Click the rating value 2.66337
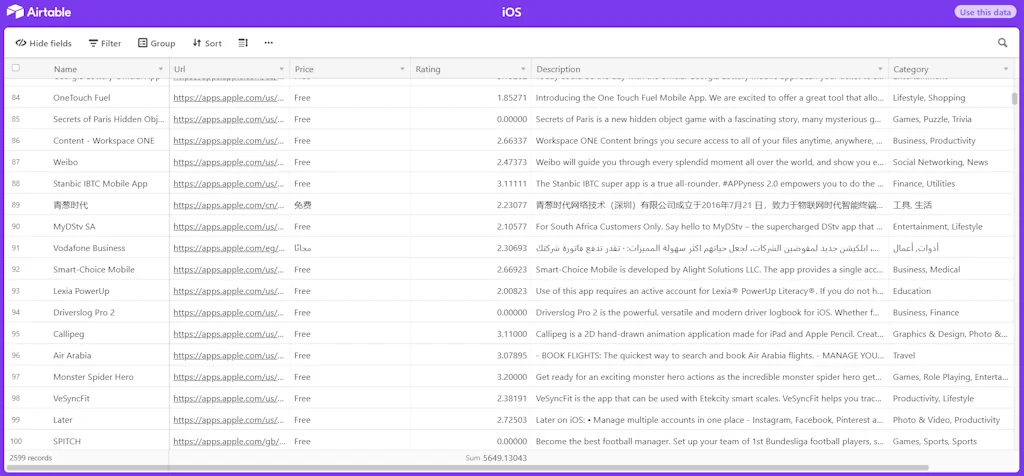This screenshot has height=476, width=1024. 511,141
